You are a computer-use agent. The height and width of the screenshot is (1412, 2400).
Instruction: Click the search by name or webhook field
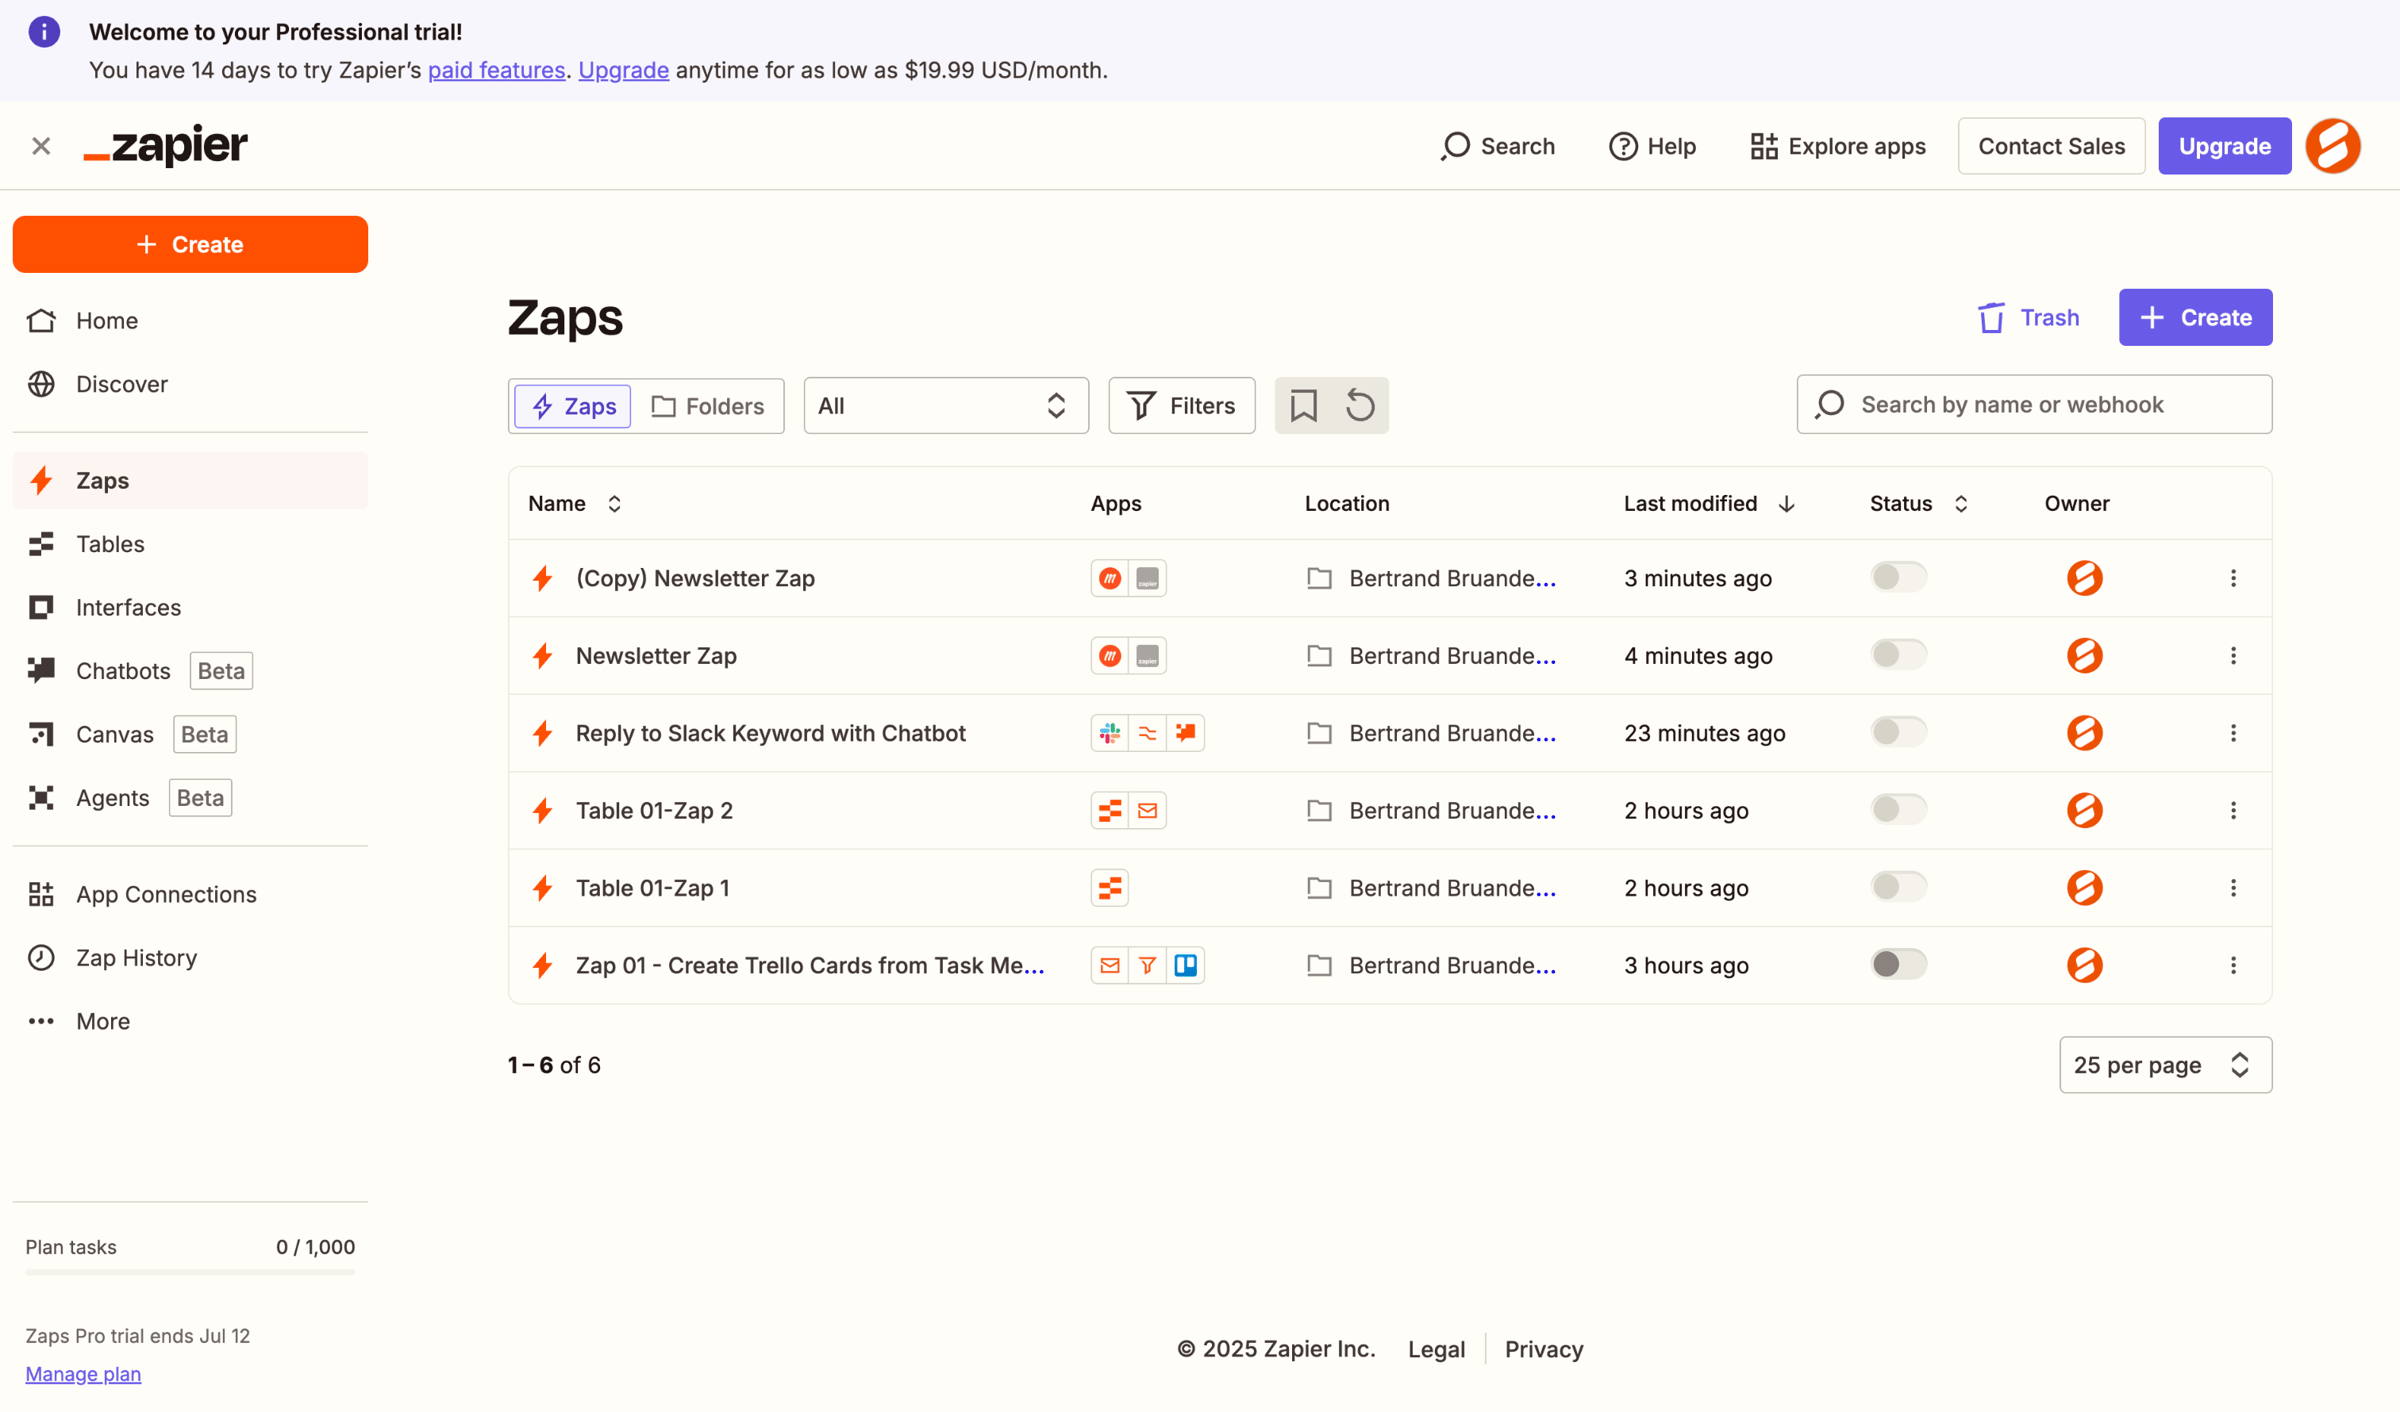[2034, 404]
